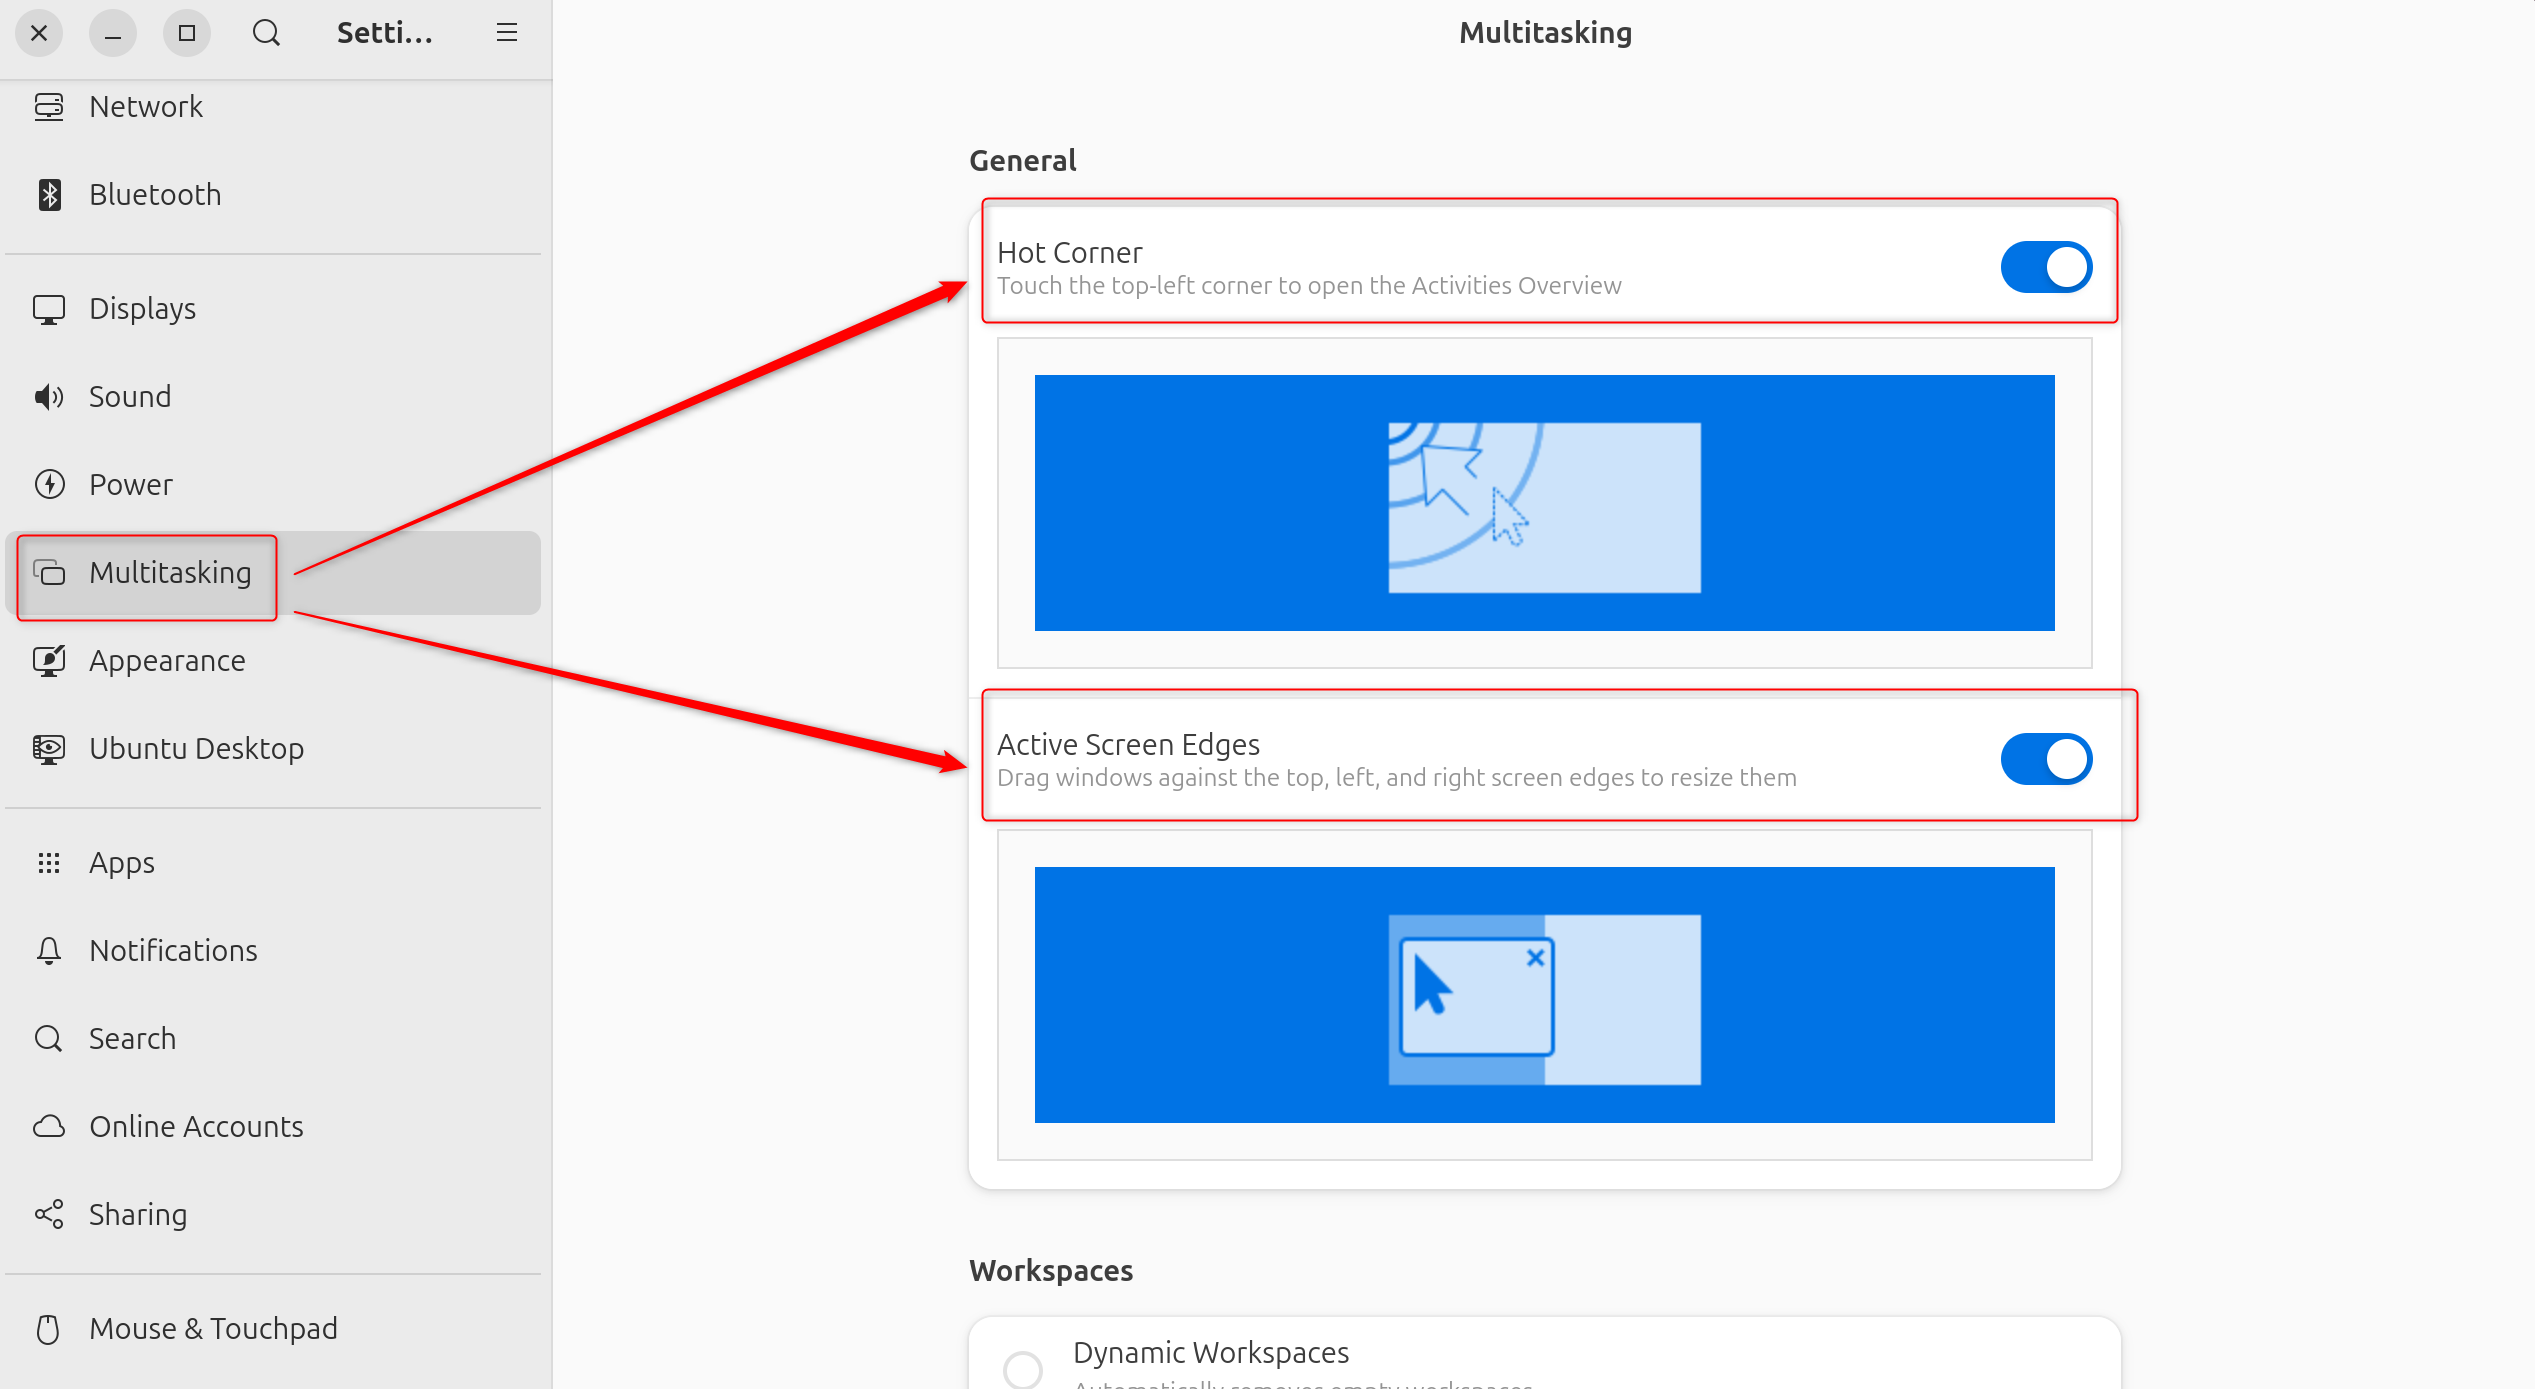Image resolution: width=2535 pixels, height=1389 pixels.
Task: Click the Network icon in sidebar
Action: tap(50, 106)
